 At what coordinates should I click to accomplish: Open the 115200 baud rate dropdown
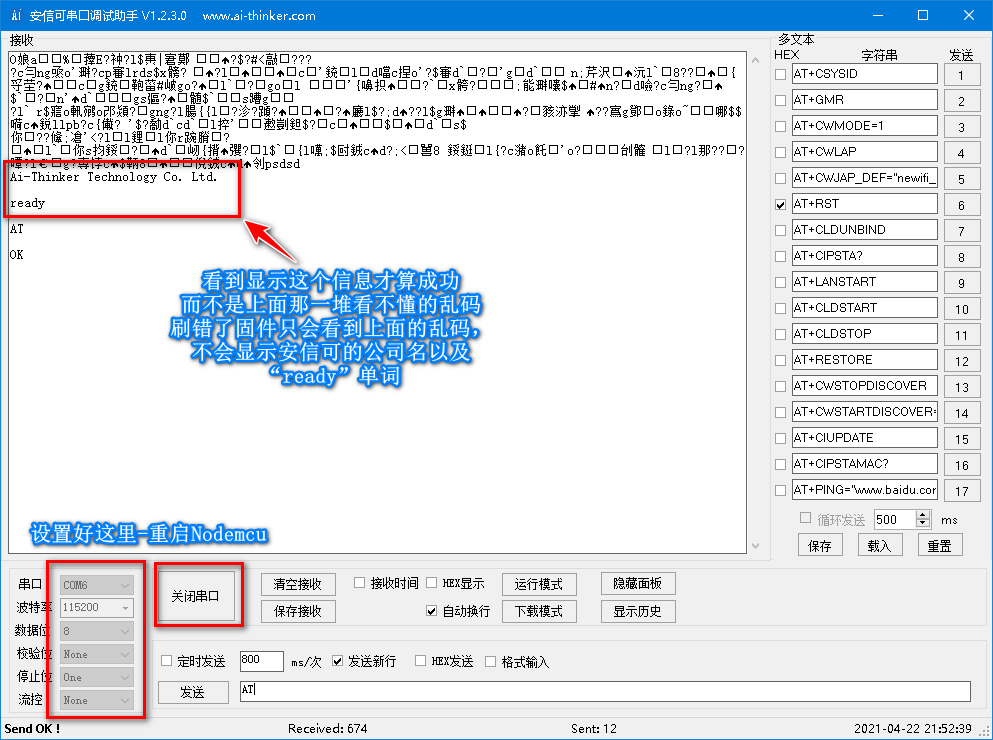(x=124, y=607)
